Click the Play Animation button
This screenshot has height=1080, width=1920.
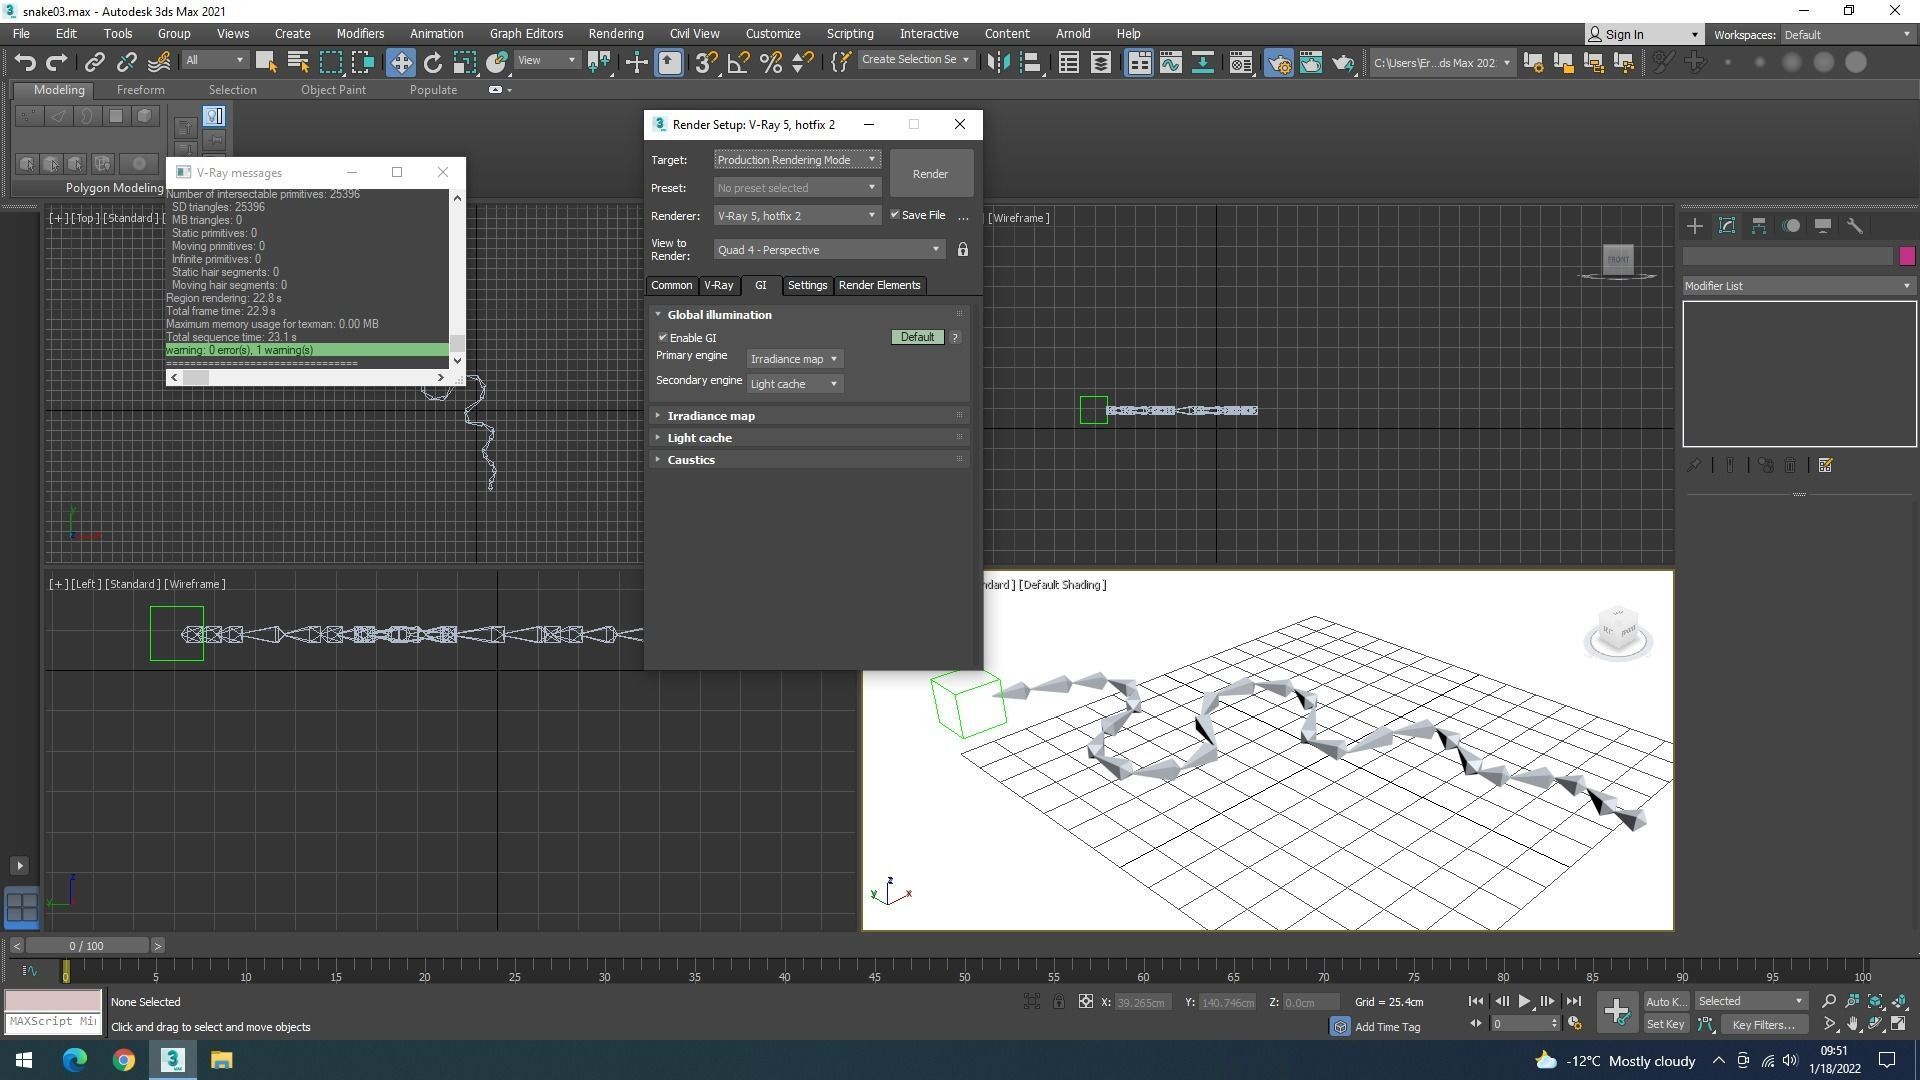pyautogui.click(x=1524, y=1001)
